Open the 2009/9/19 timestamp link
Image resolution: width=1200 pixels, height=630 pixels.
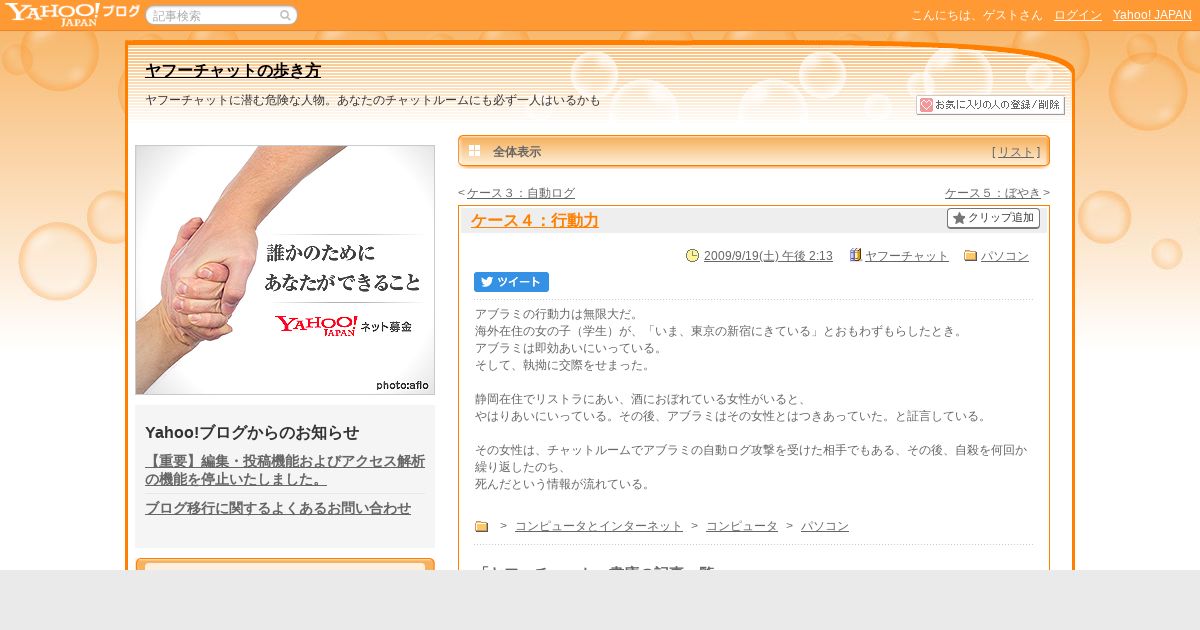click(x=768, y=256)
